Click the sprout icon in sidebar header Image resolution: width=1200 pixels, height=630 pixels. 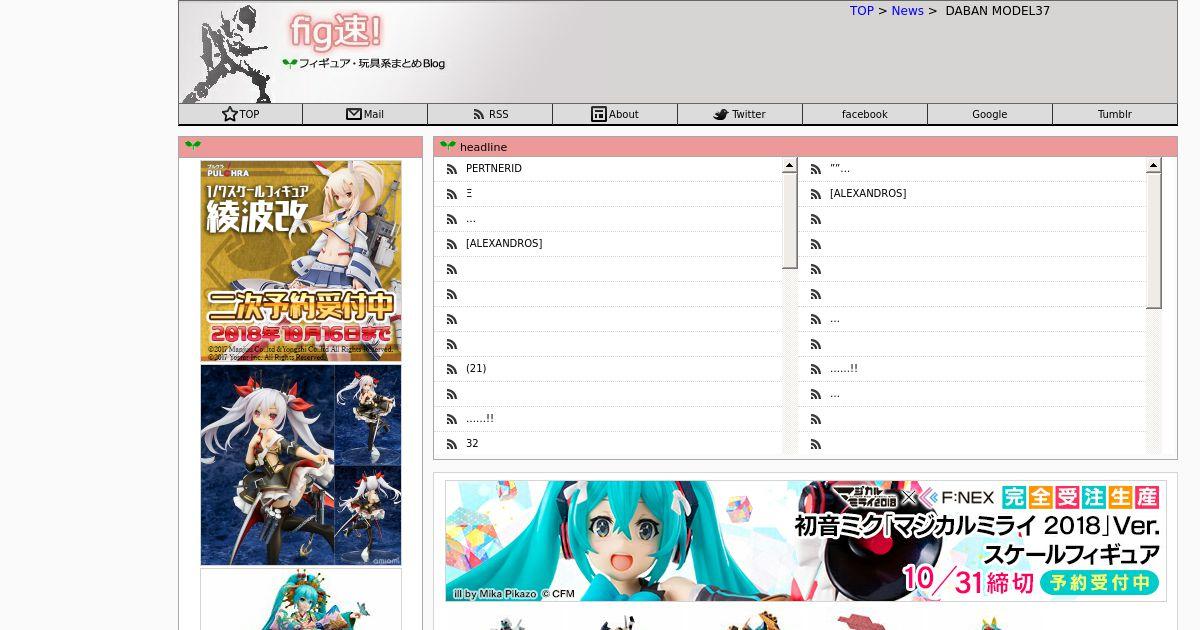(x=193, y=147)
